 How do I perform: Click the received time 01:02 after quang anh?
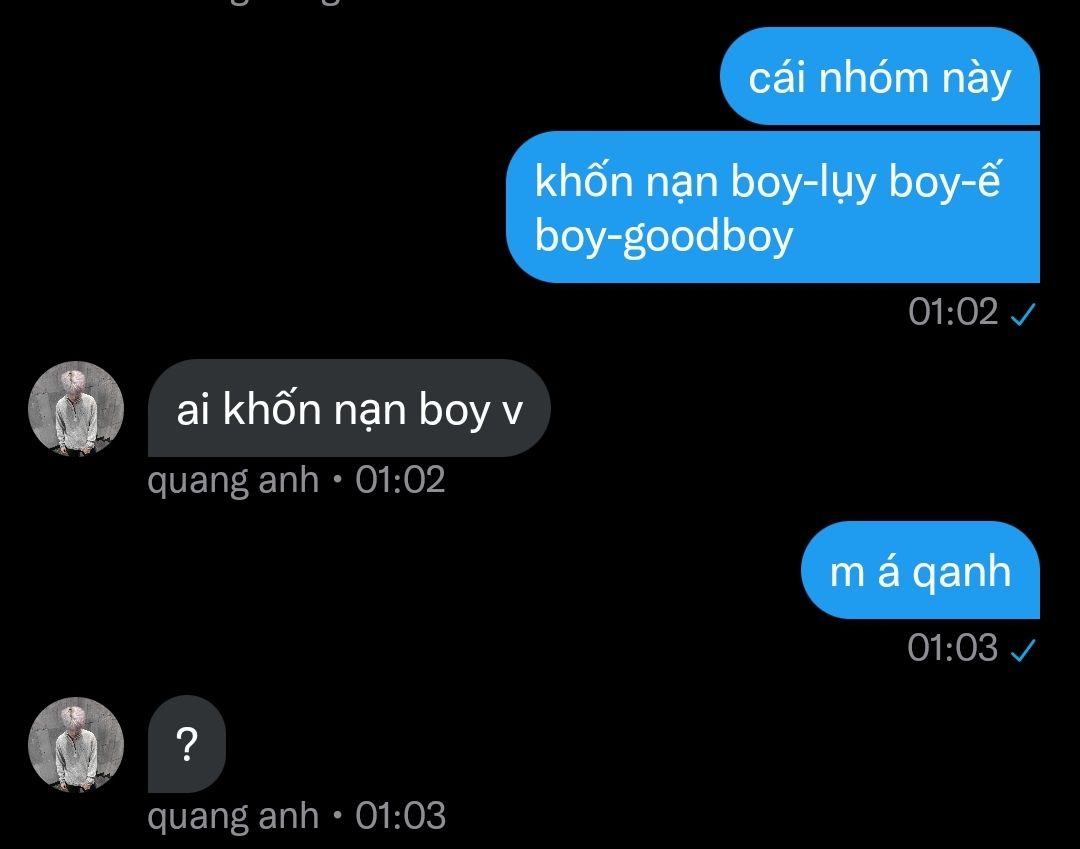[x=400, y=480]
